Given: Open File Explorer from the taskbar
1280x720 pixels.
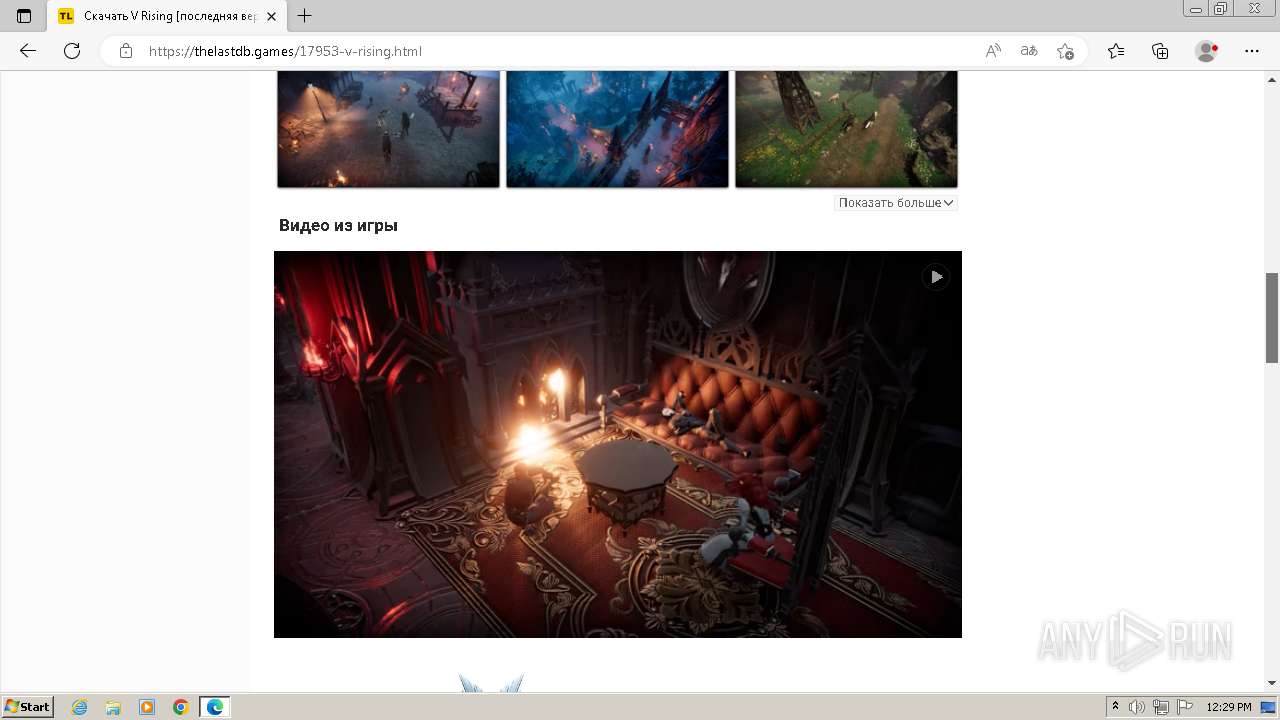Looking at the screenshot, I should [113, 707].
